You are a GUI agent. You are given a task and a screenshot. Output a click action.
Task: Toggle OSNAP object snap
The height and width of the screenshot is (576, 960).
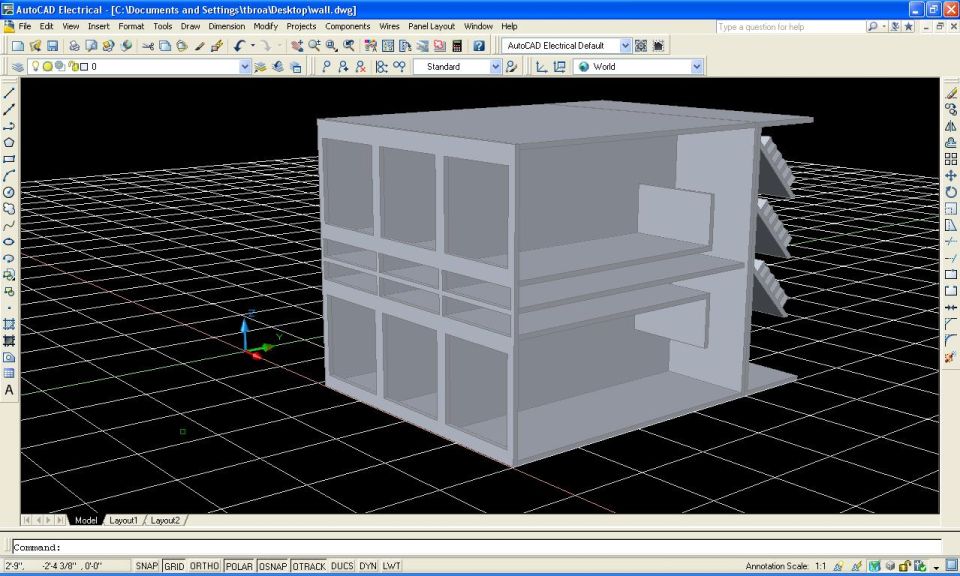272,566
